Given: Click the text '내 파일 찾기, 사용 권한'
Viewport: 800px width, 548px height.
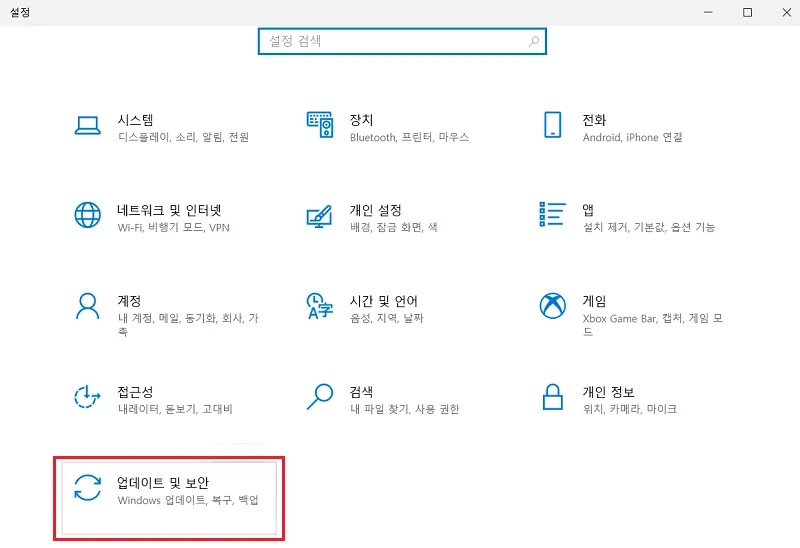Looking at the screenshot, I should [x=405, y=409].
